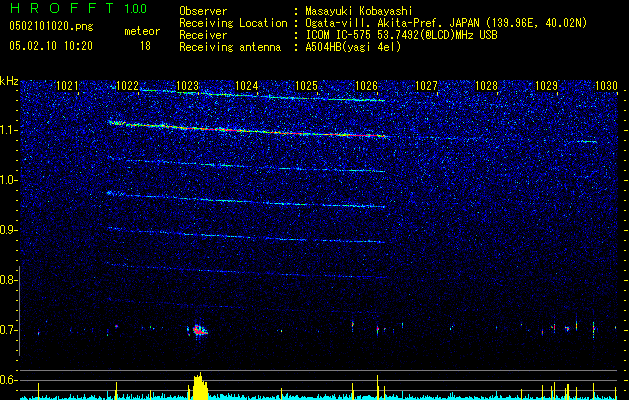Screen dimensions: 629x400
Task: Click observer name Masayuki Kobayashi
Action: point(359,11)
